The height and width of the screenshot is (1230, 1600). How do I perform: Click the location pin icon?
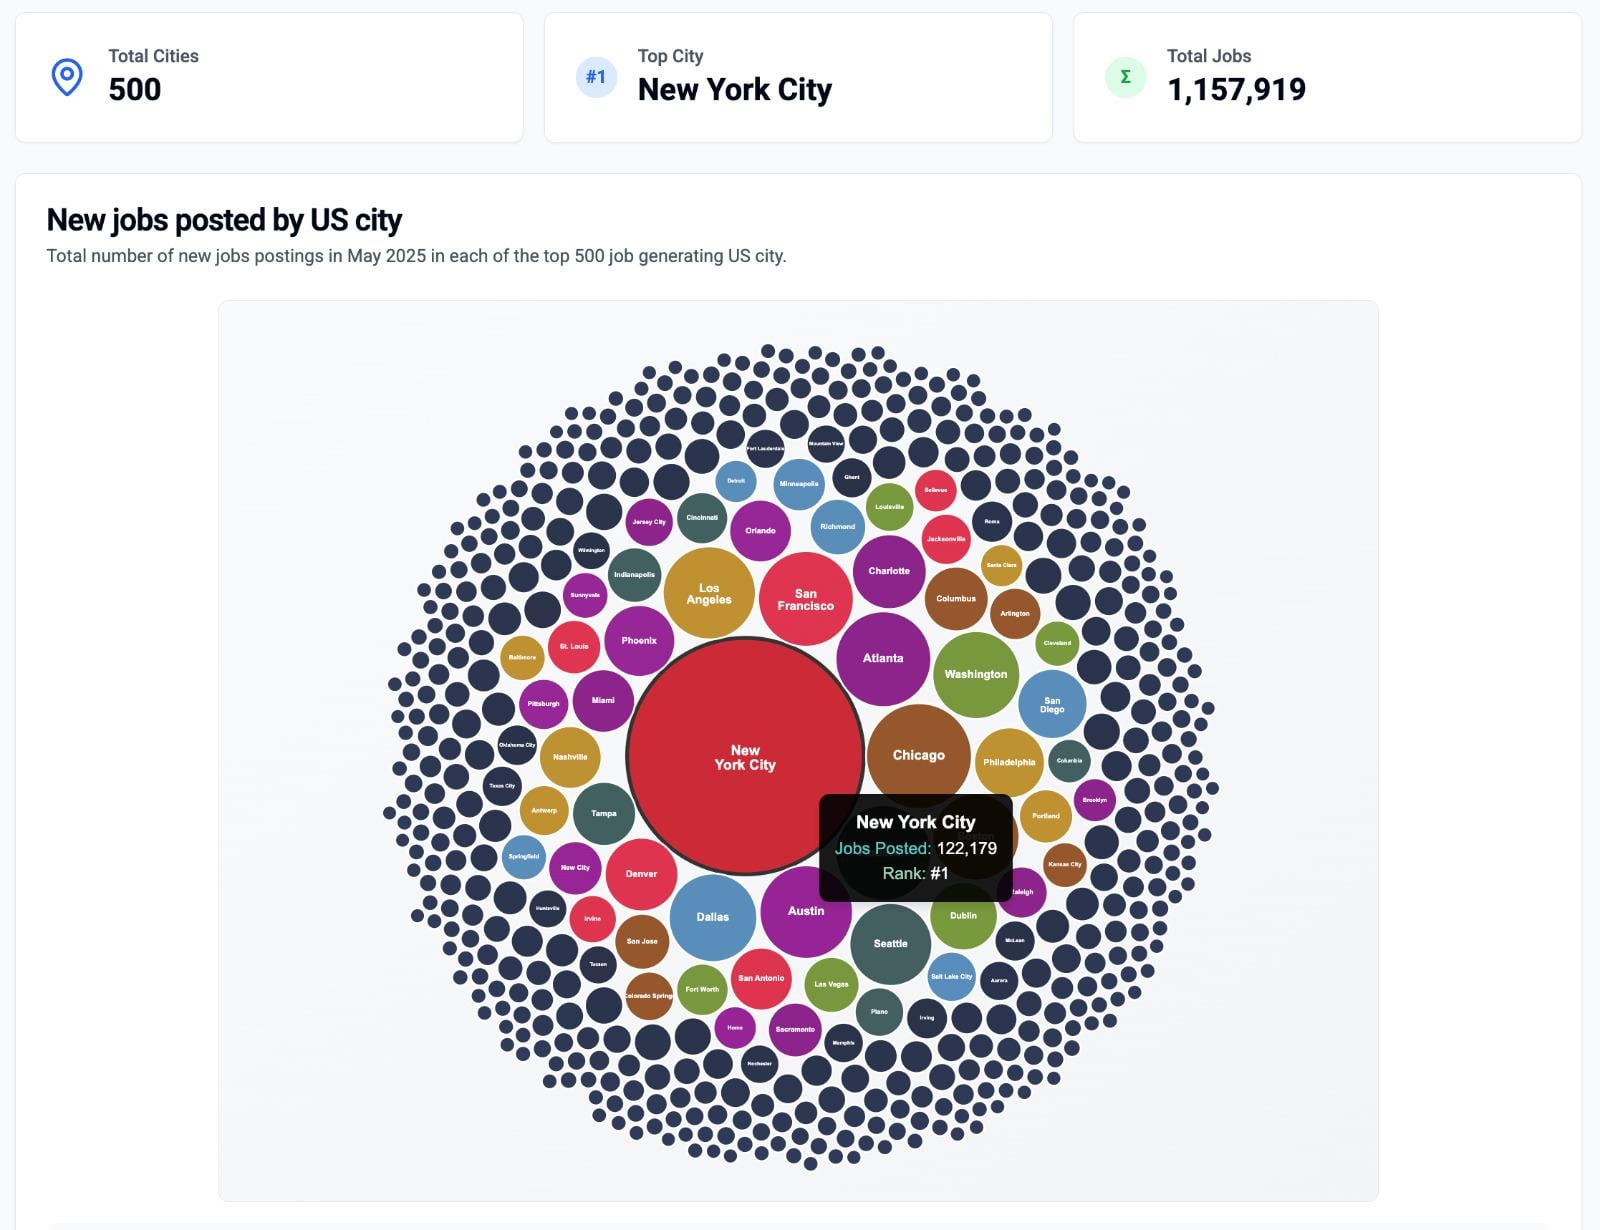(x=67, y=77)
